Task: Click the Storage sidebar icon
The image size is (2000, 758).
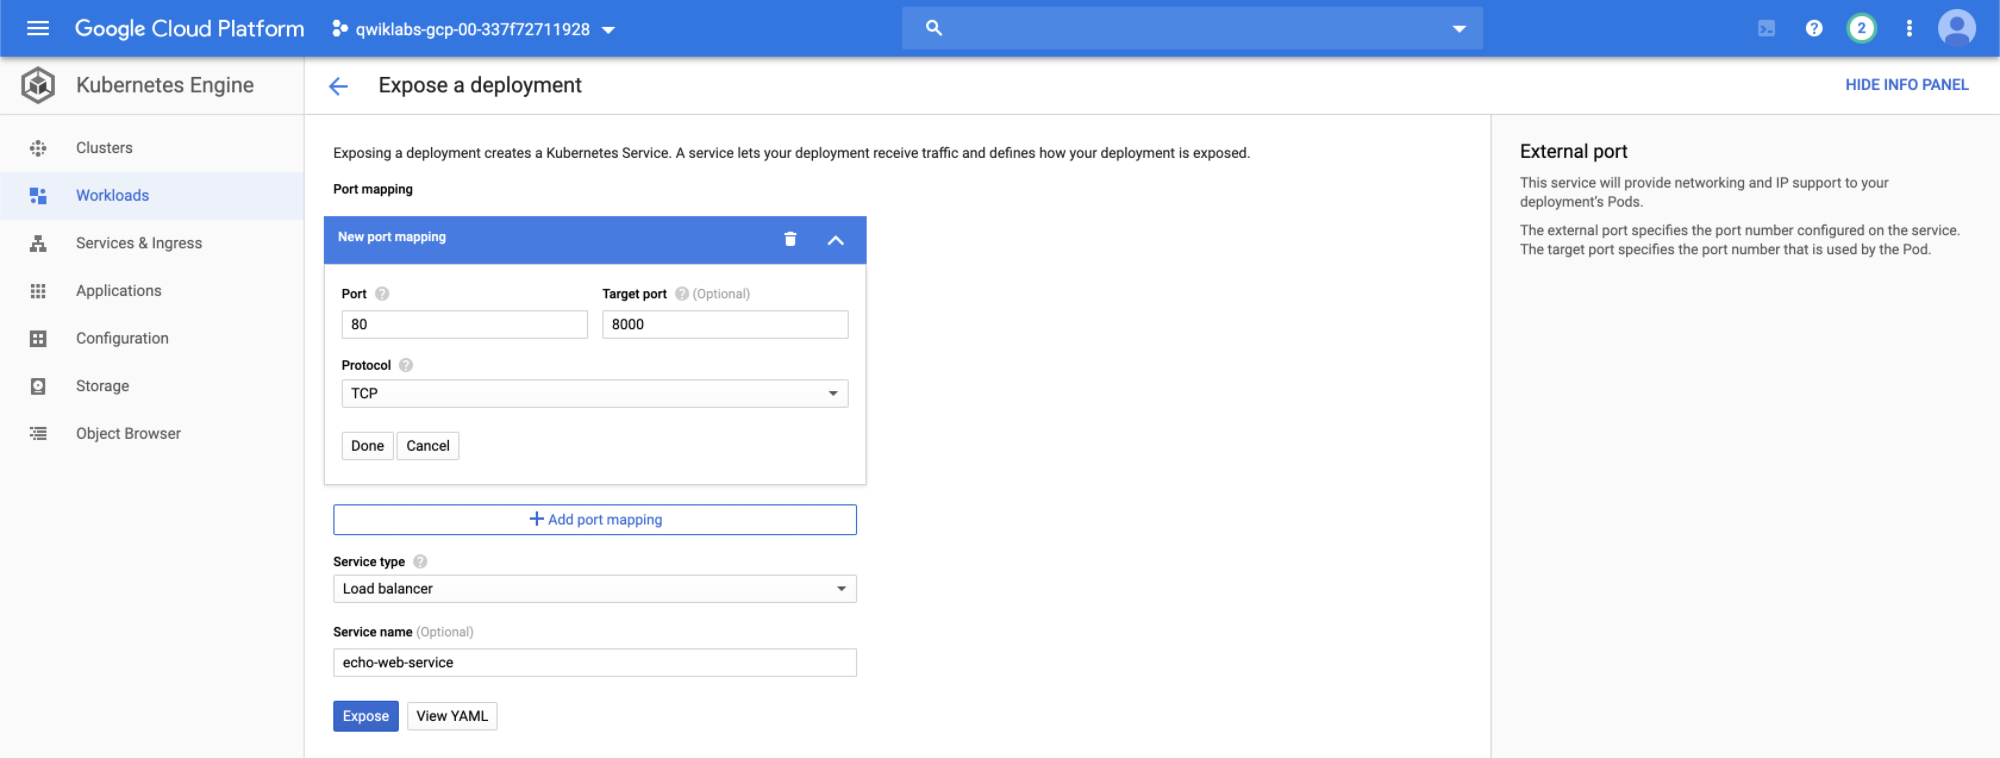Action: click(38, 386)
